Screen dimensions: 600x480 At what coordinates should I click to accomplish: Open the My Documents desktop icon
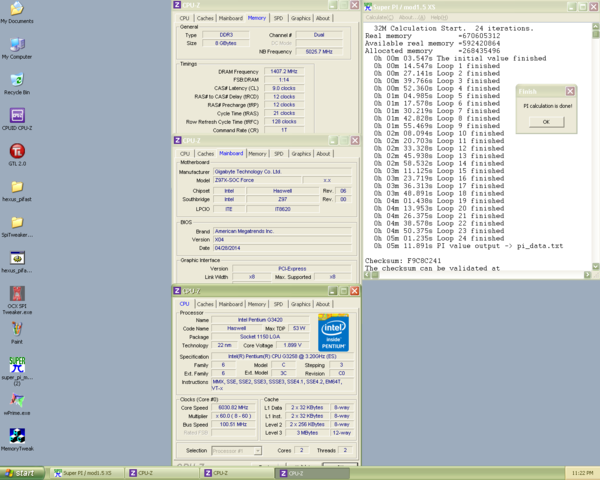(x=17, y=13)
